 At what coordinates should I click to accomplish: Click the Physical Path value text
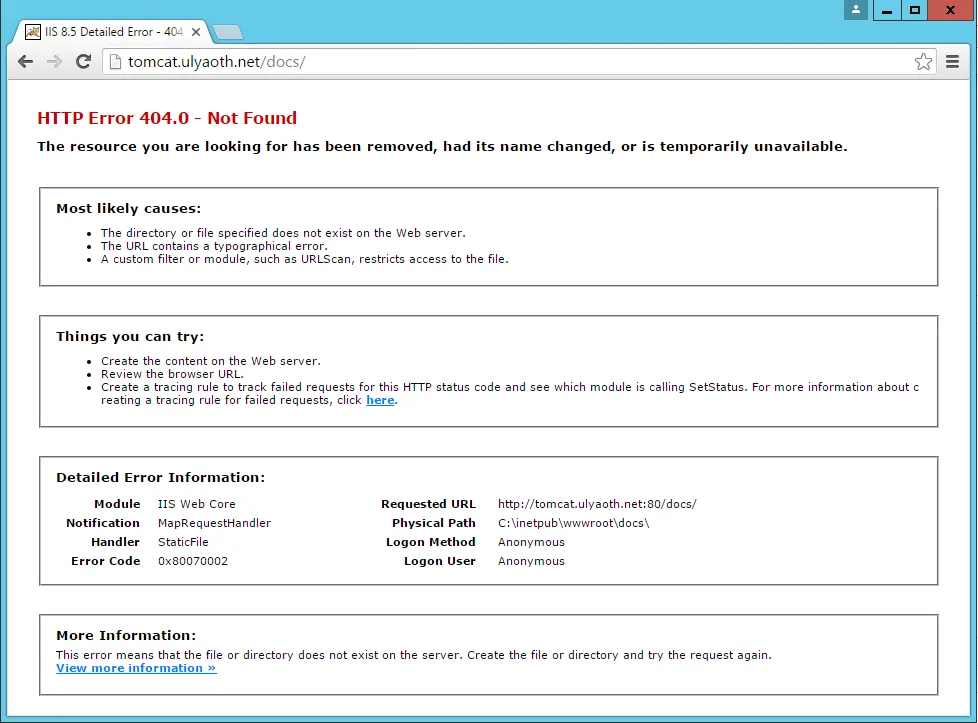pos(573,523)
